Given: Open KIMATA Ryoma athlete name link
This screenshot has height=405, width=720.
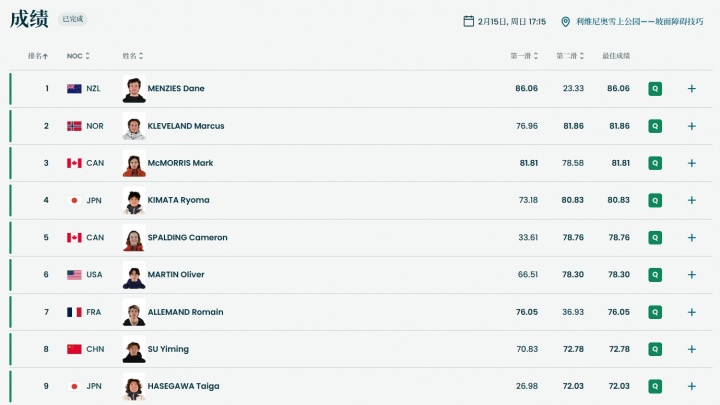Looking at the screenshot, I should (178, 200).
